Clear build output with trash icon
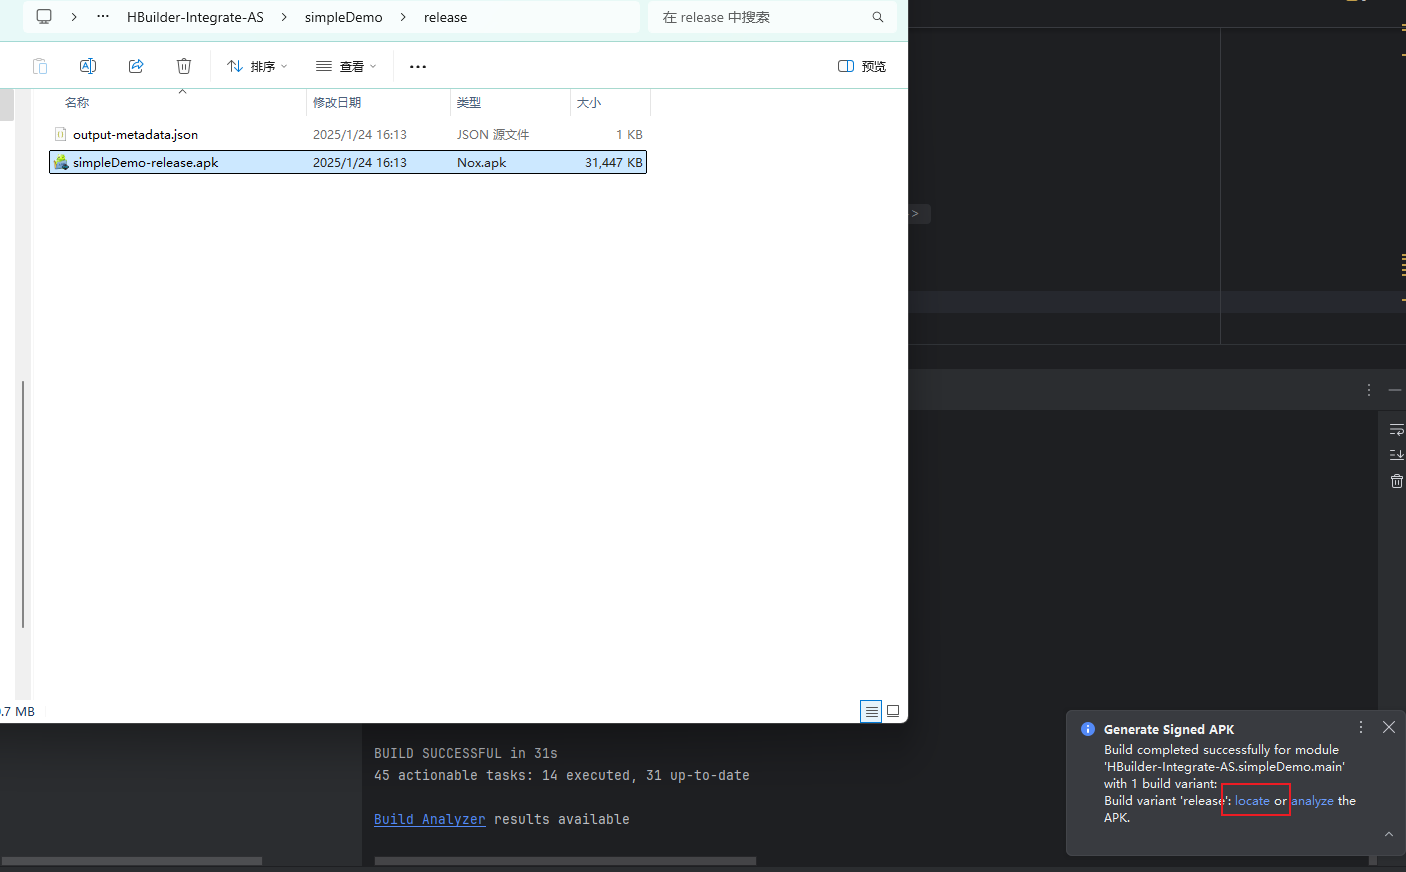The image size is (1406, 872). (1397, 481)
